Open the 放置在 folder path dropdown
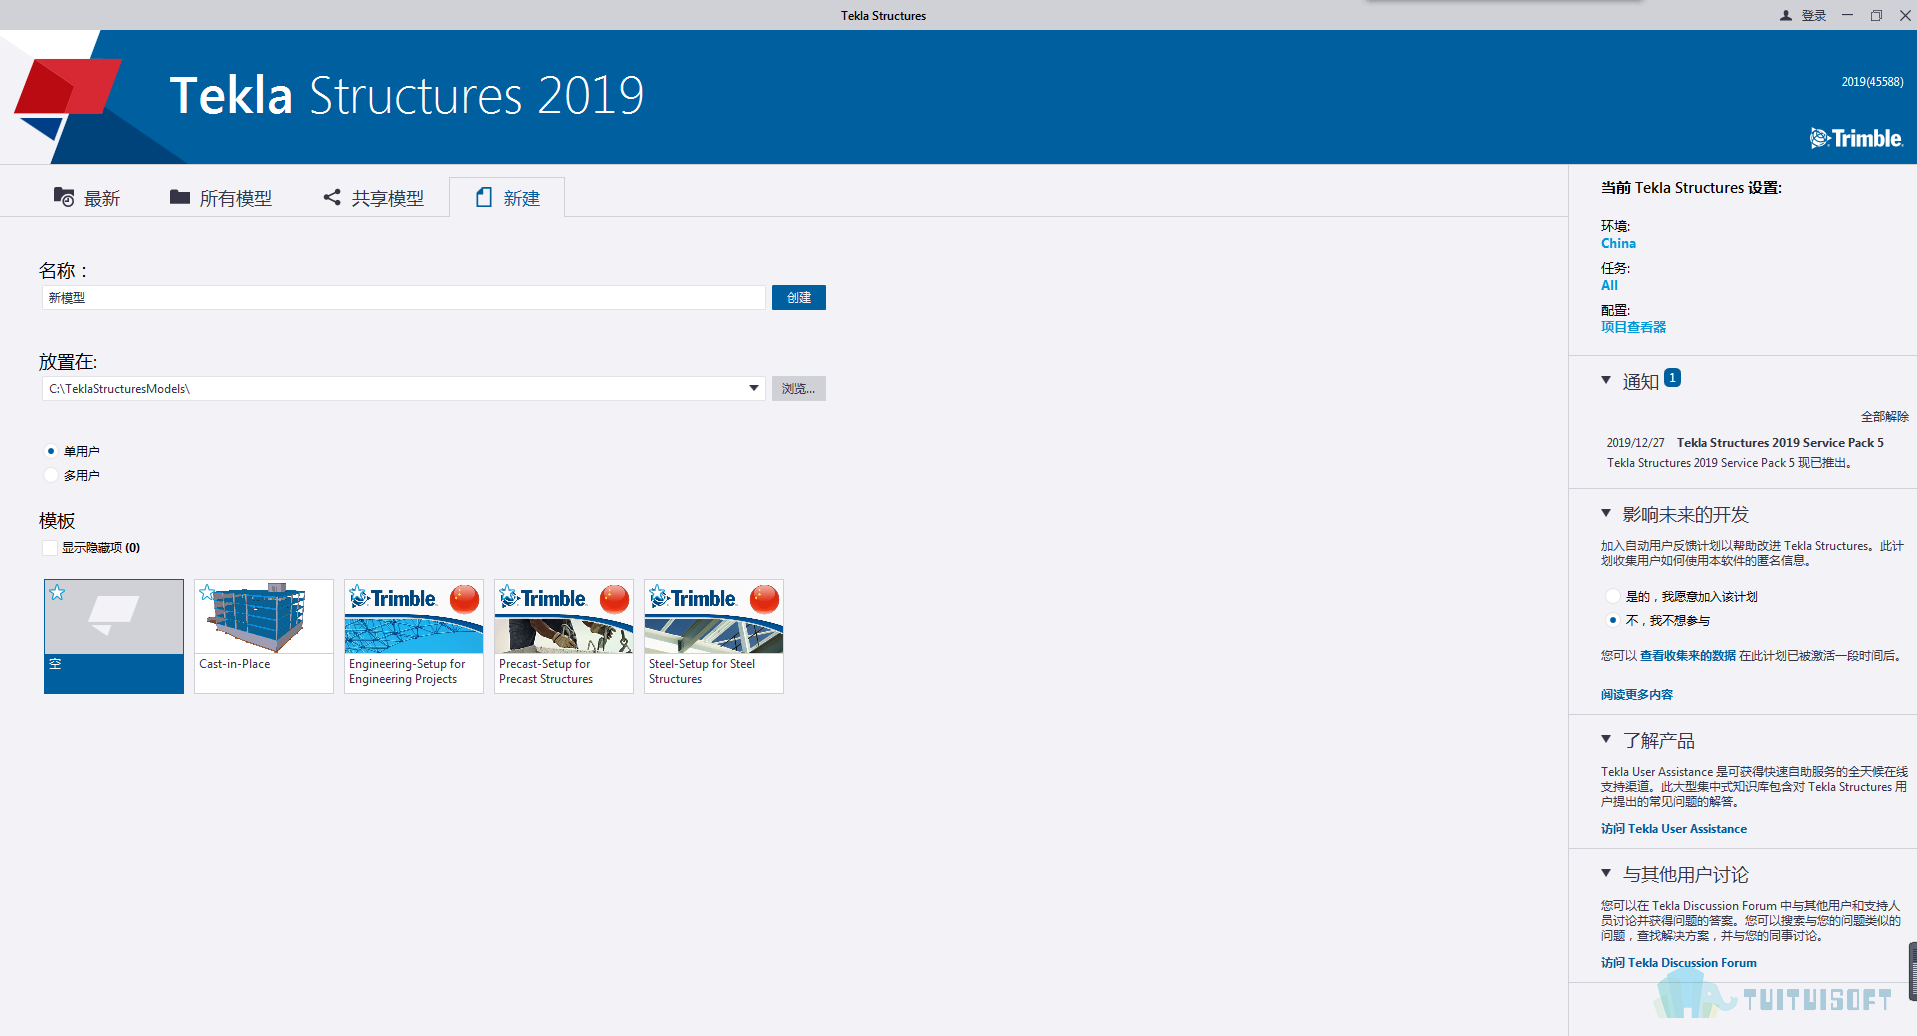Image resolution: width=1917 pixels, height=1036 pixels. [x=754, y=388]
